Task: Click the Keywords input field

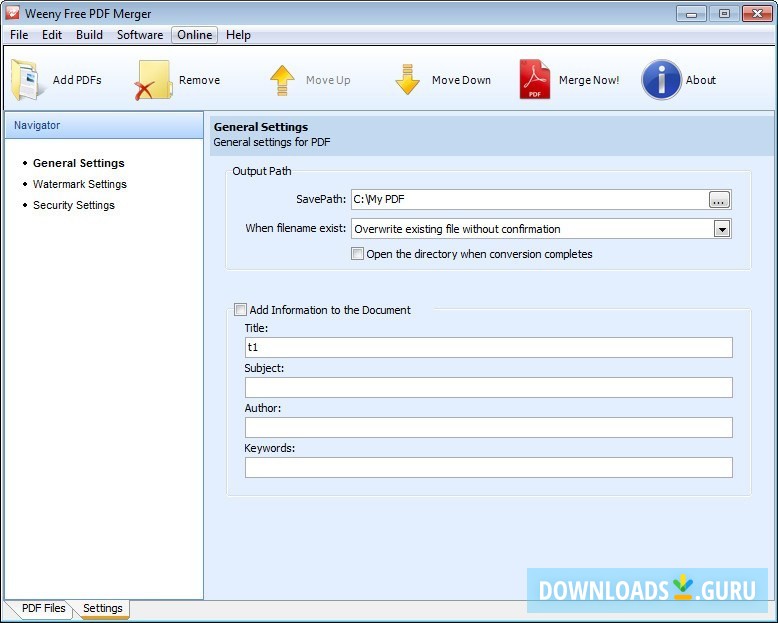Action: coord(488,467)
